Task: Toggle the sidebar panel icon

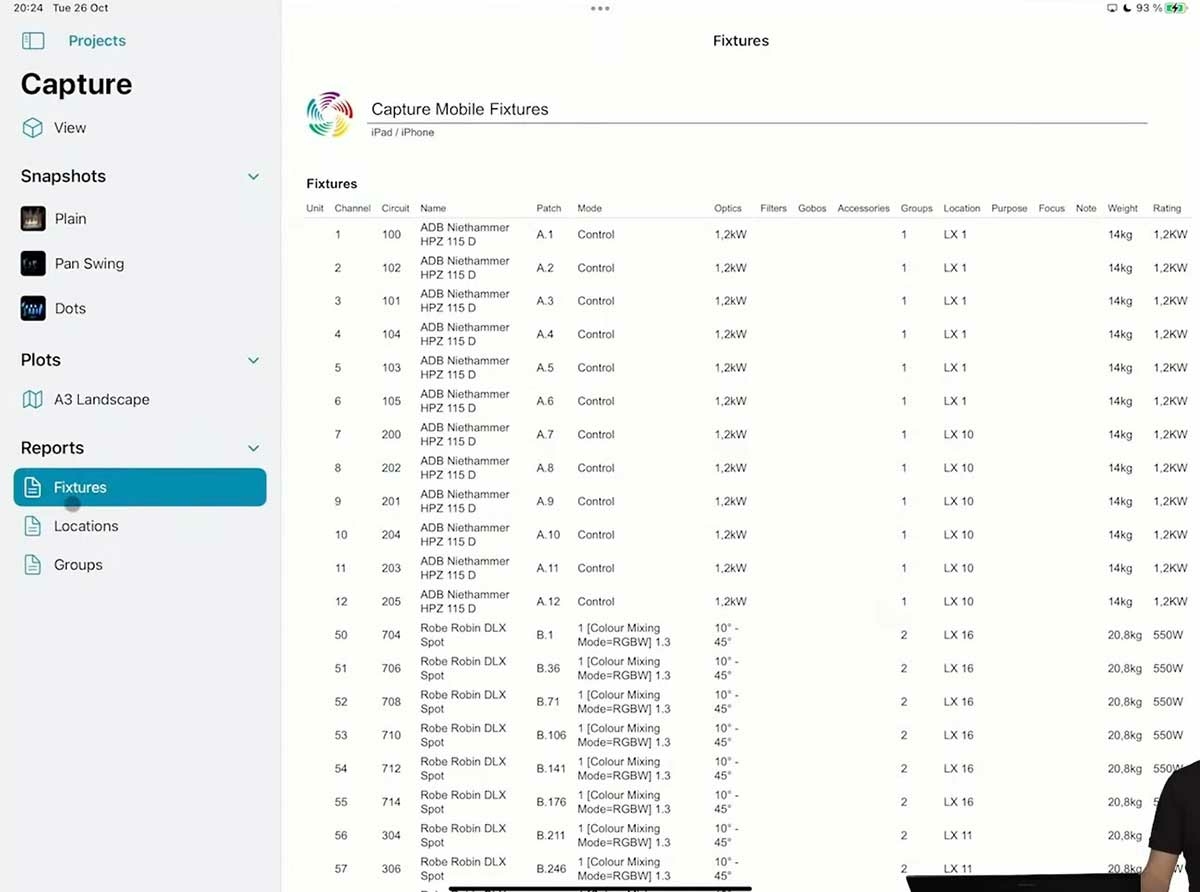Action: click(33, 41)
